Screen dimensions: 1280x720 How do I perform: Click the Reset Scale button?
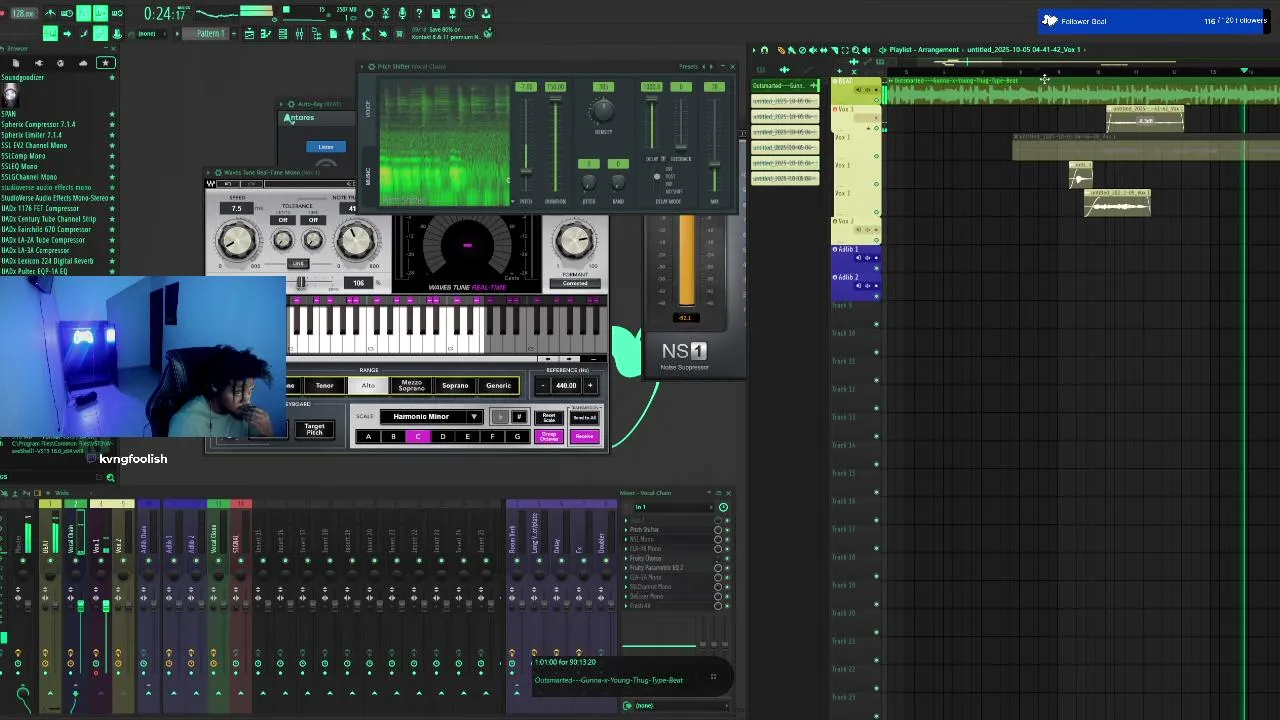[x=548, y=417]
